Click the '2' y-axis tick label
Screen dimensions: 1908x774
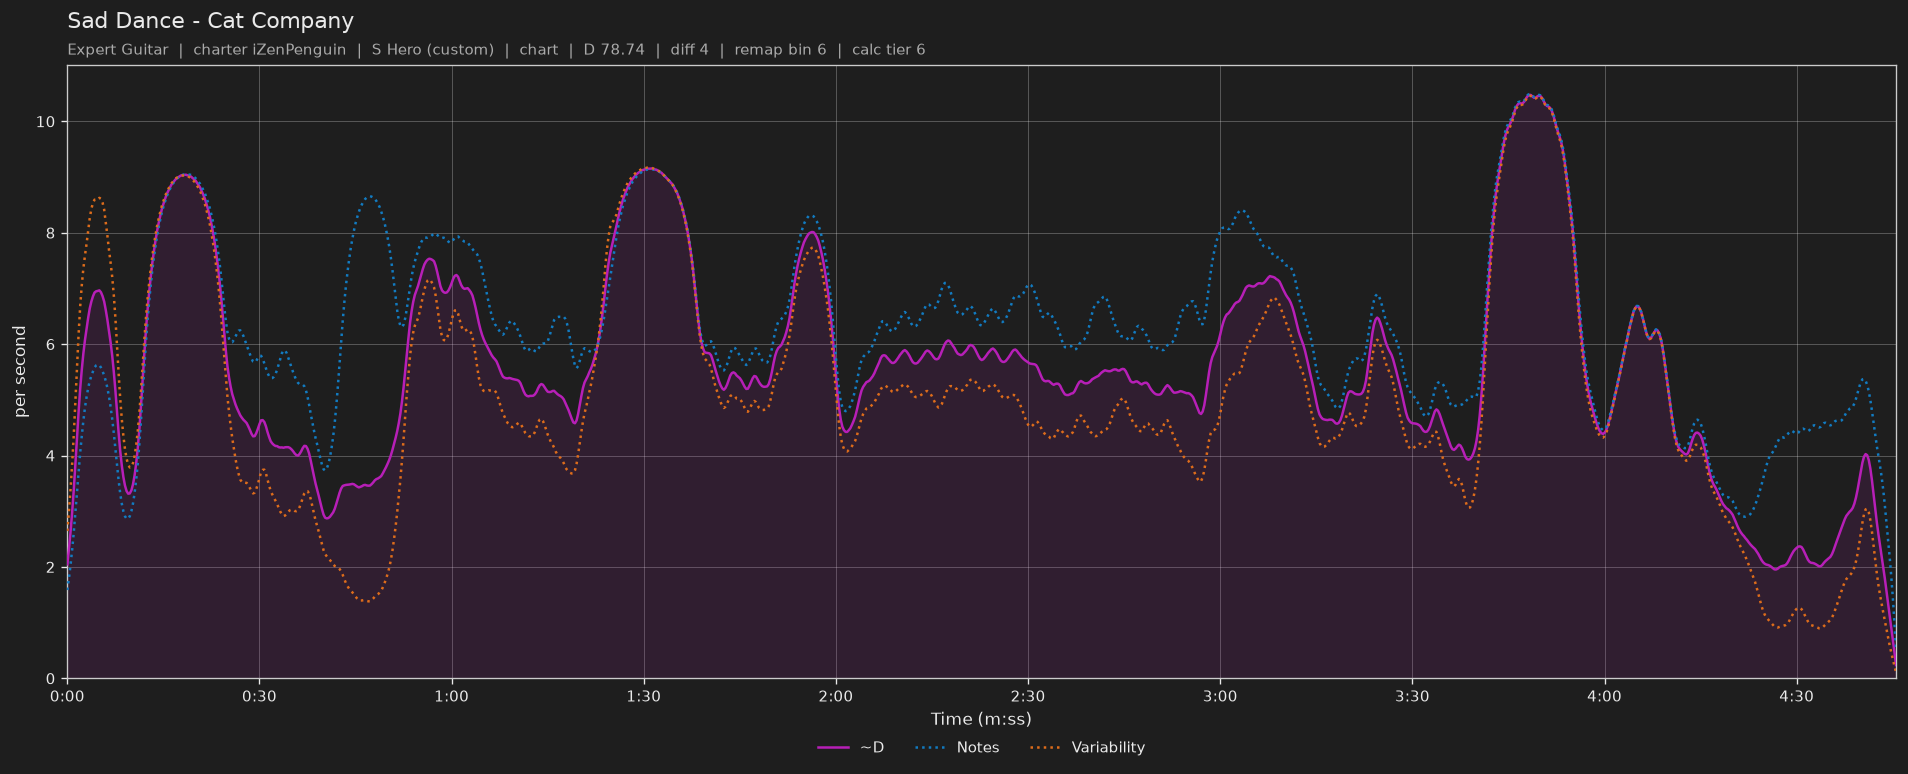(x=51, y=568)
